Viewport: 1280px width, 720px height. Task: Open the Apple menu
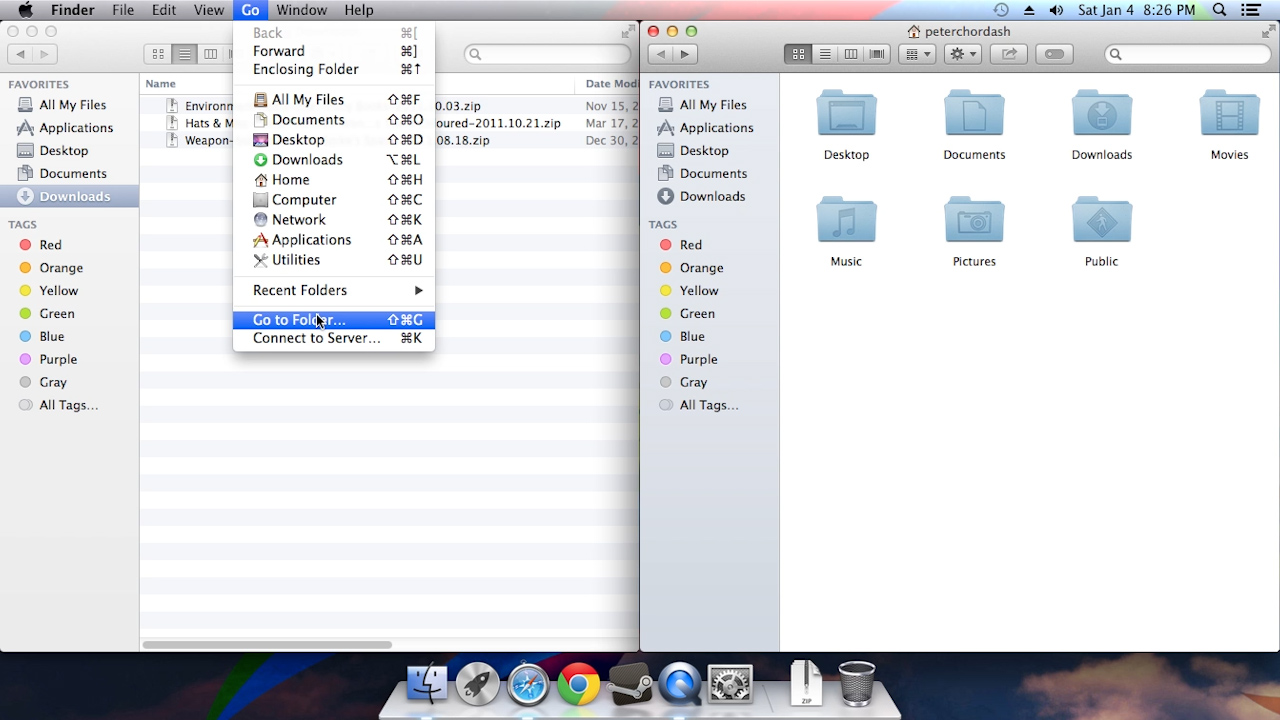[25, 10]
